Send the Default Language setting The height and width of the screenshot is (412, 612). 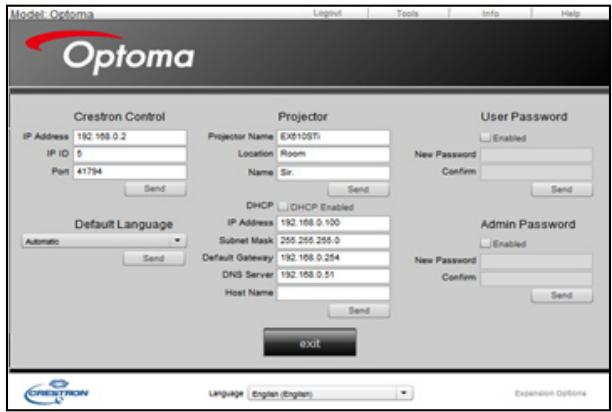pos(154,258)
